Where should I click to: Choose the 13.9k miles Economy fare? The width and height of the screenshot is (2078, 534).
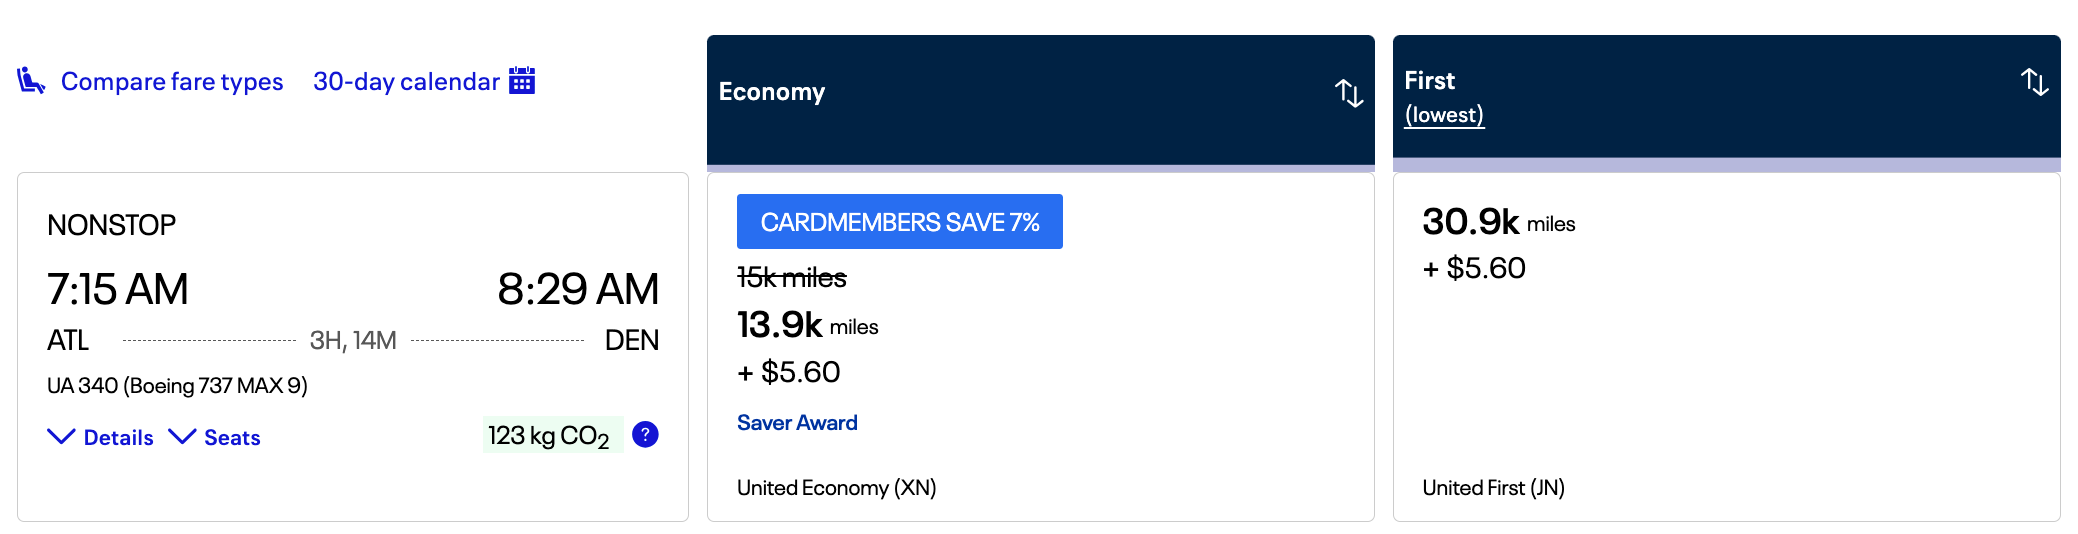click(807, 326)
